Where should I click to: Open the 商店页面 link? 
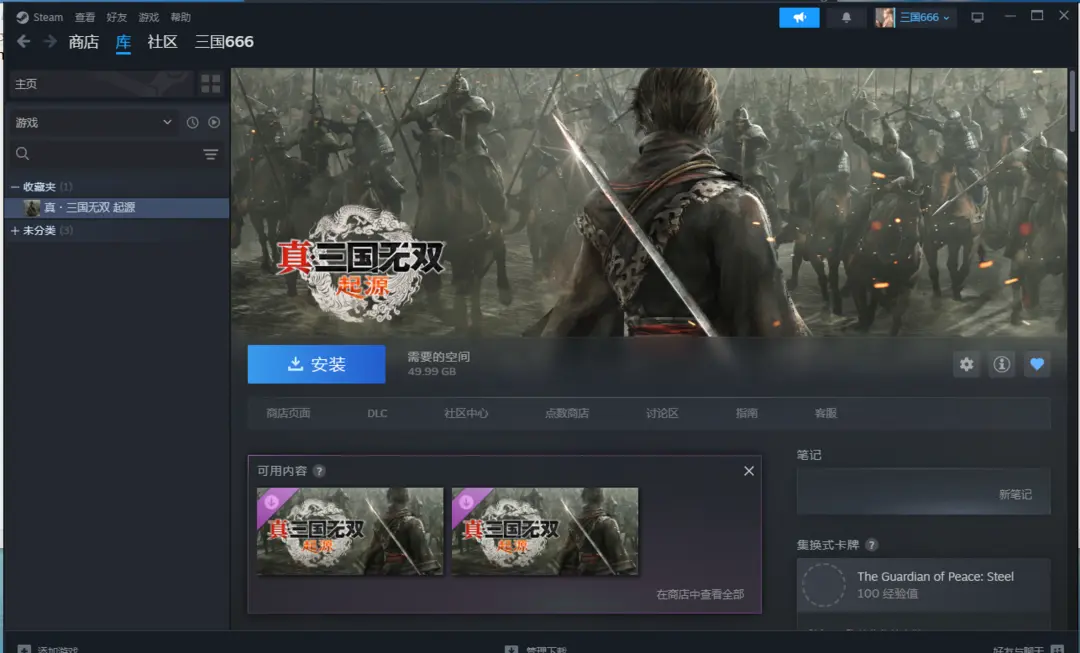tap(288, 413)
